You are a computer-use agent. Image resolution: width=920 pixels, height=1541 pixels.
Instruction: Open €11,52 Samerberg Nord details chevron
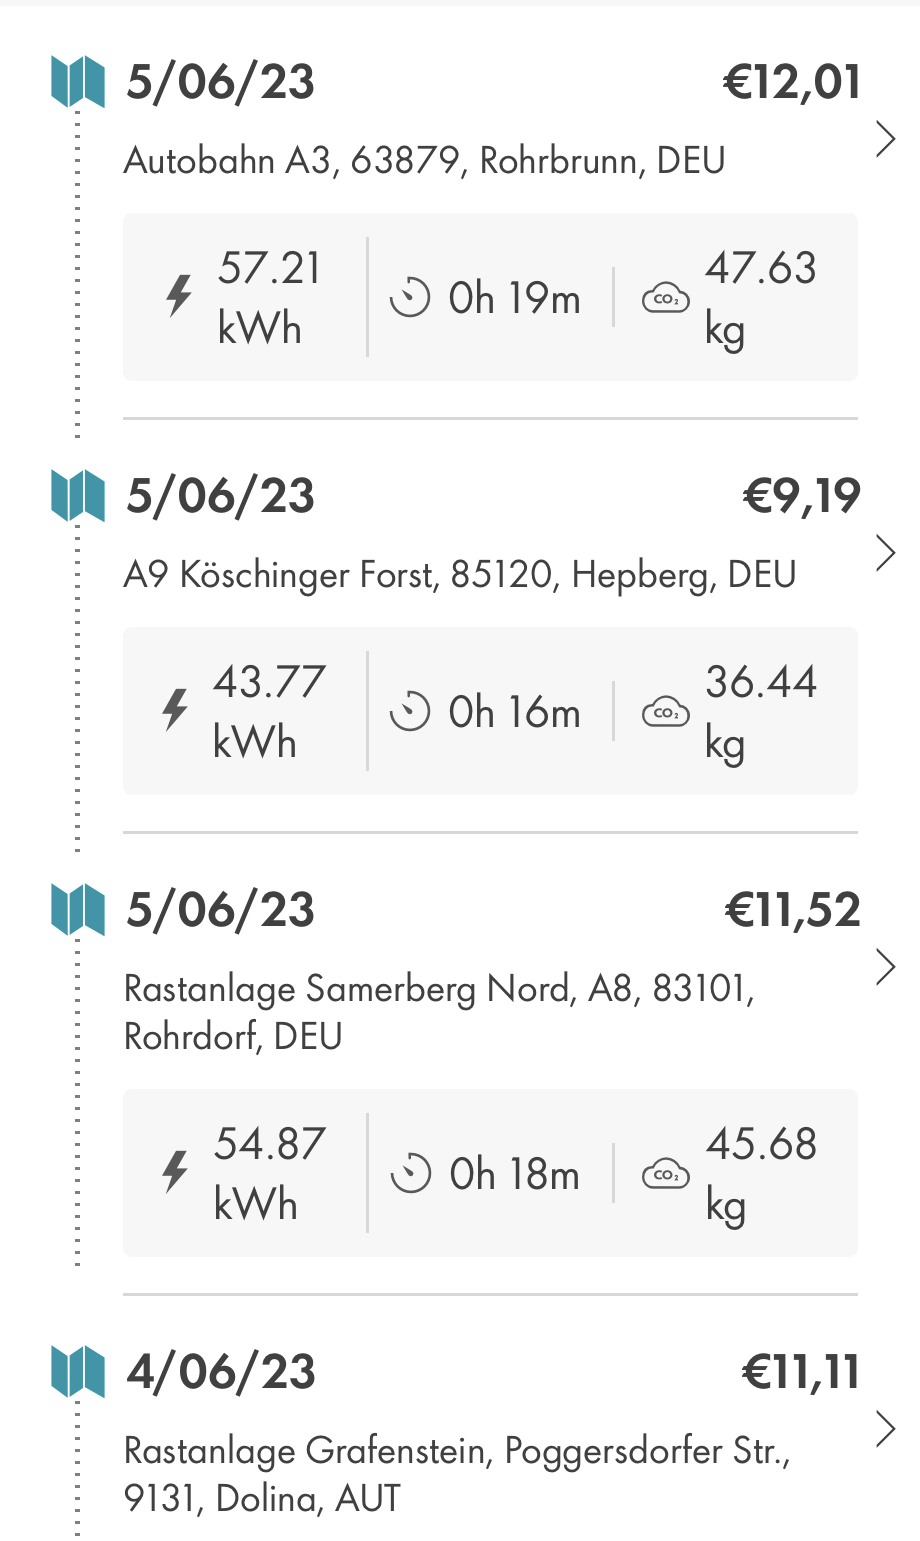point(885,967)
